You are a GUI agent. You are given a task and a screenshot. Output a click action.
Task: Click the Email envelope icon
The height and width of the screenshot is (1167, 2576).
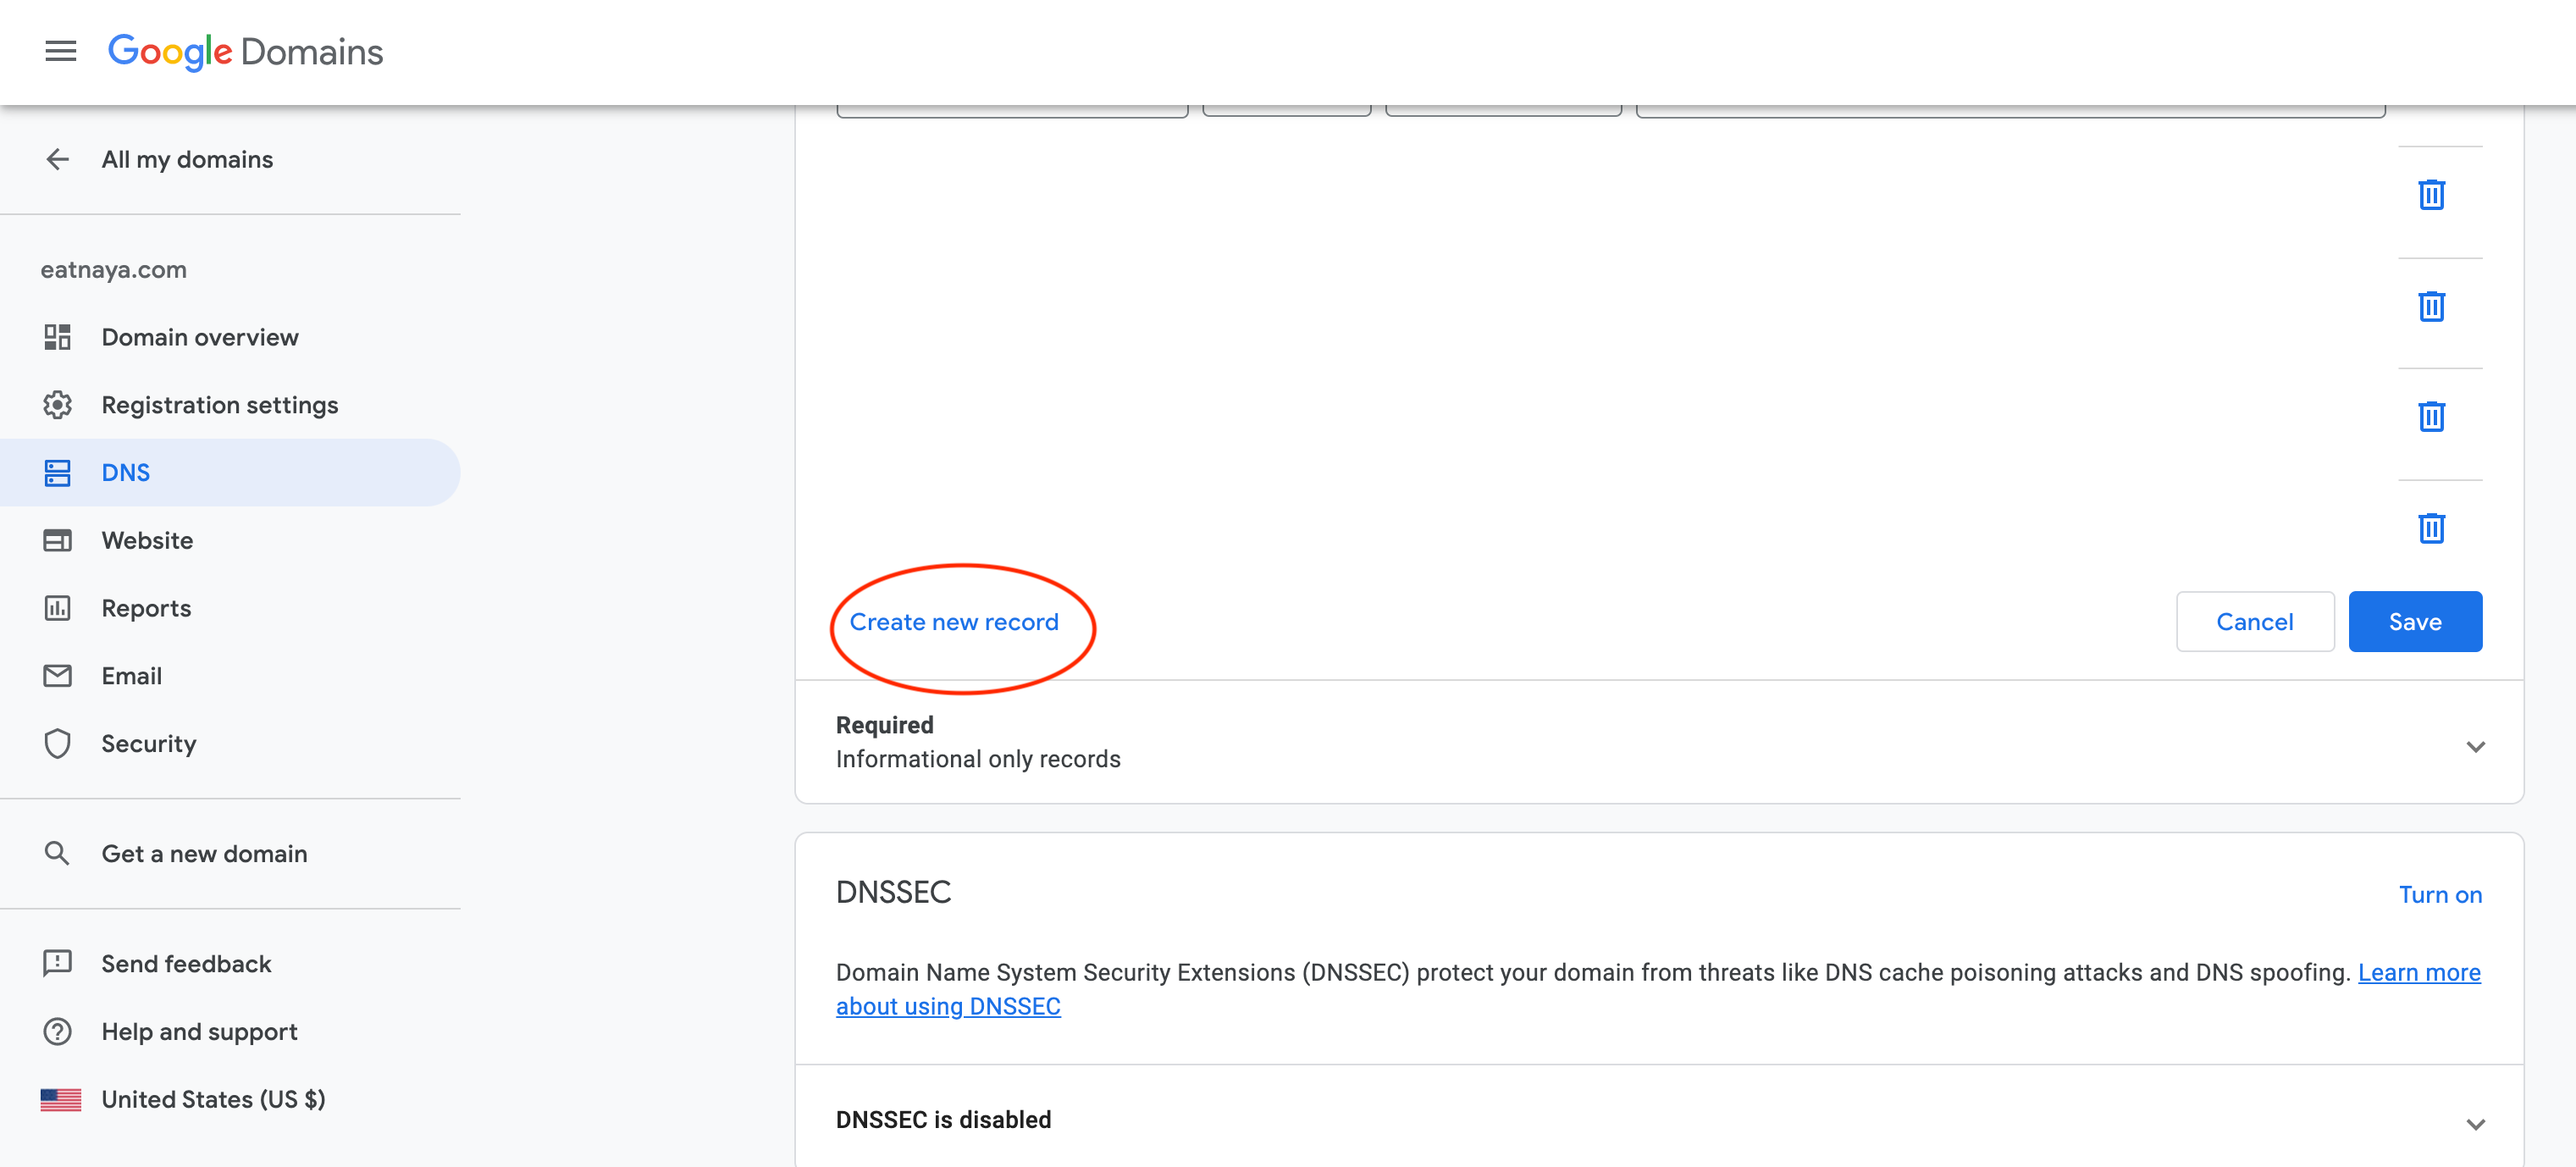coord(58,676)
